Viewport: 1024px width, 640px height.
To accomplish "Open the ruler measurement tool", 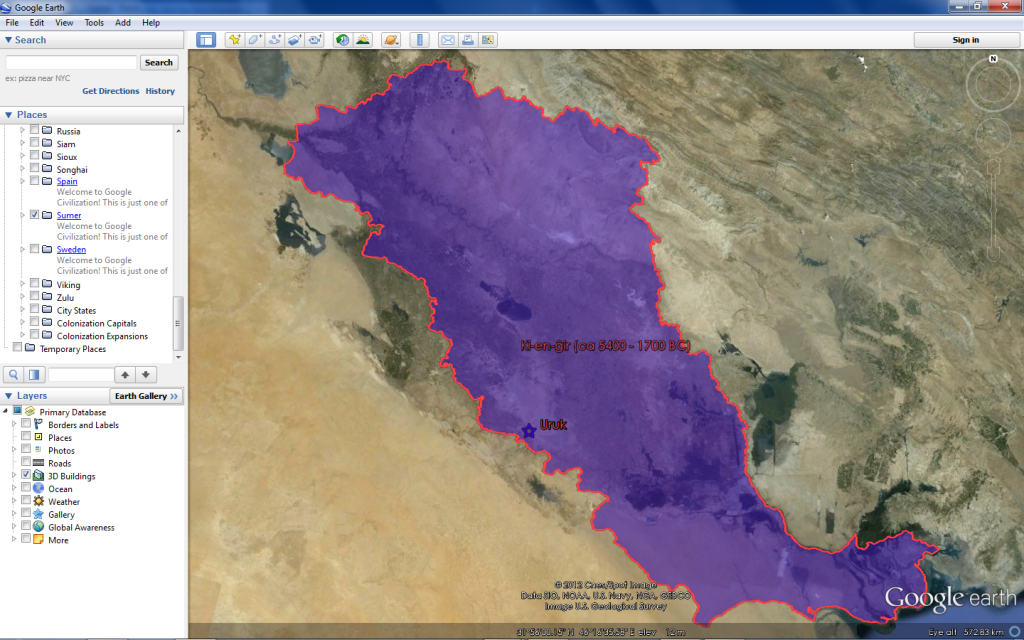I will click(419, 40).
